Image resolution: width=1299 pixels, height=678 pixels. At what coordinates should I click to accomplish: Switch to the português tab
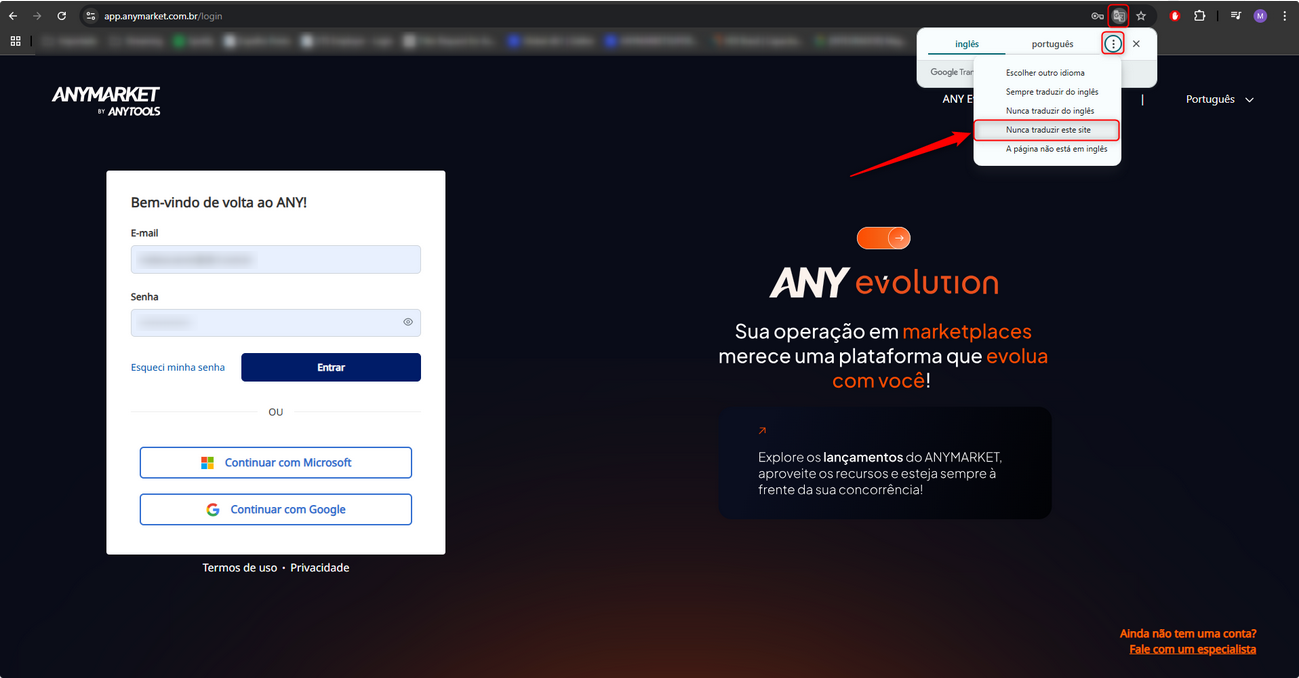click(x=1052, y=44)
